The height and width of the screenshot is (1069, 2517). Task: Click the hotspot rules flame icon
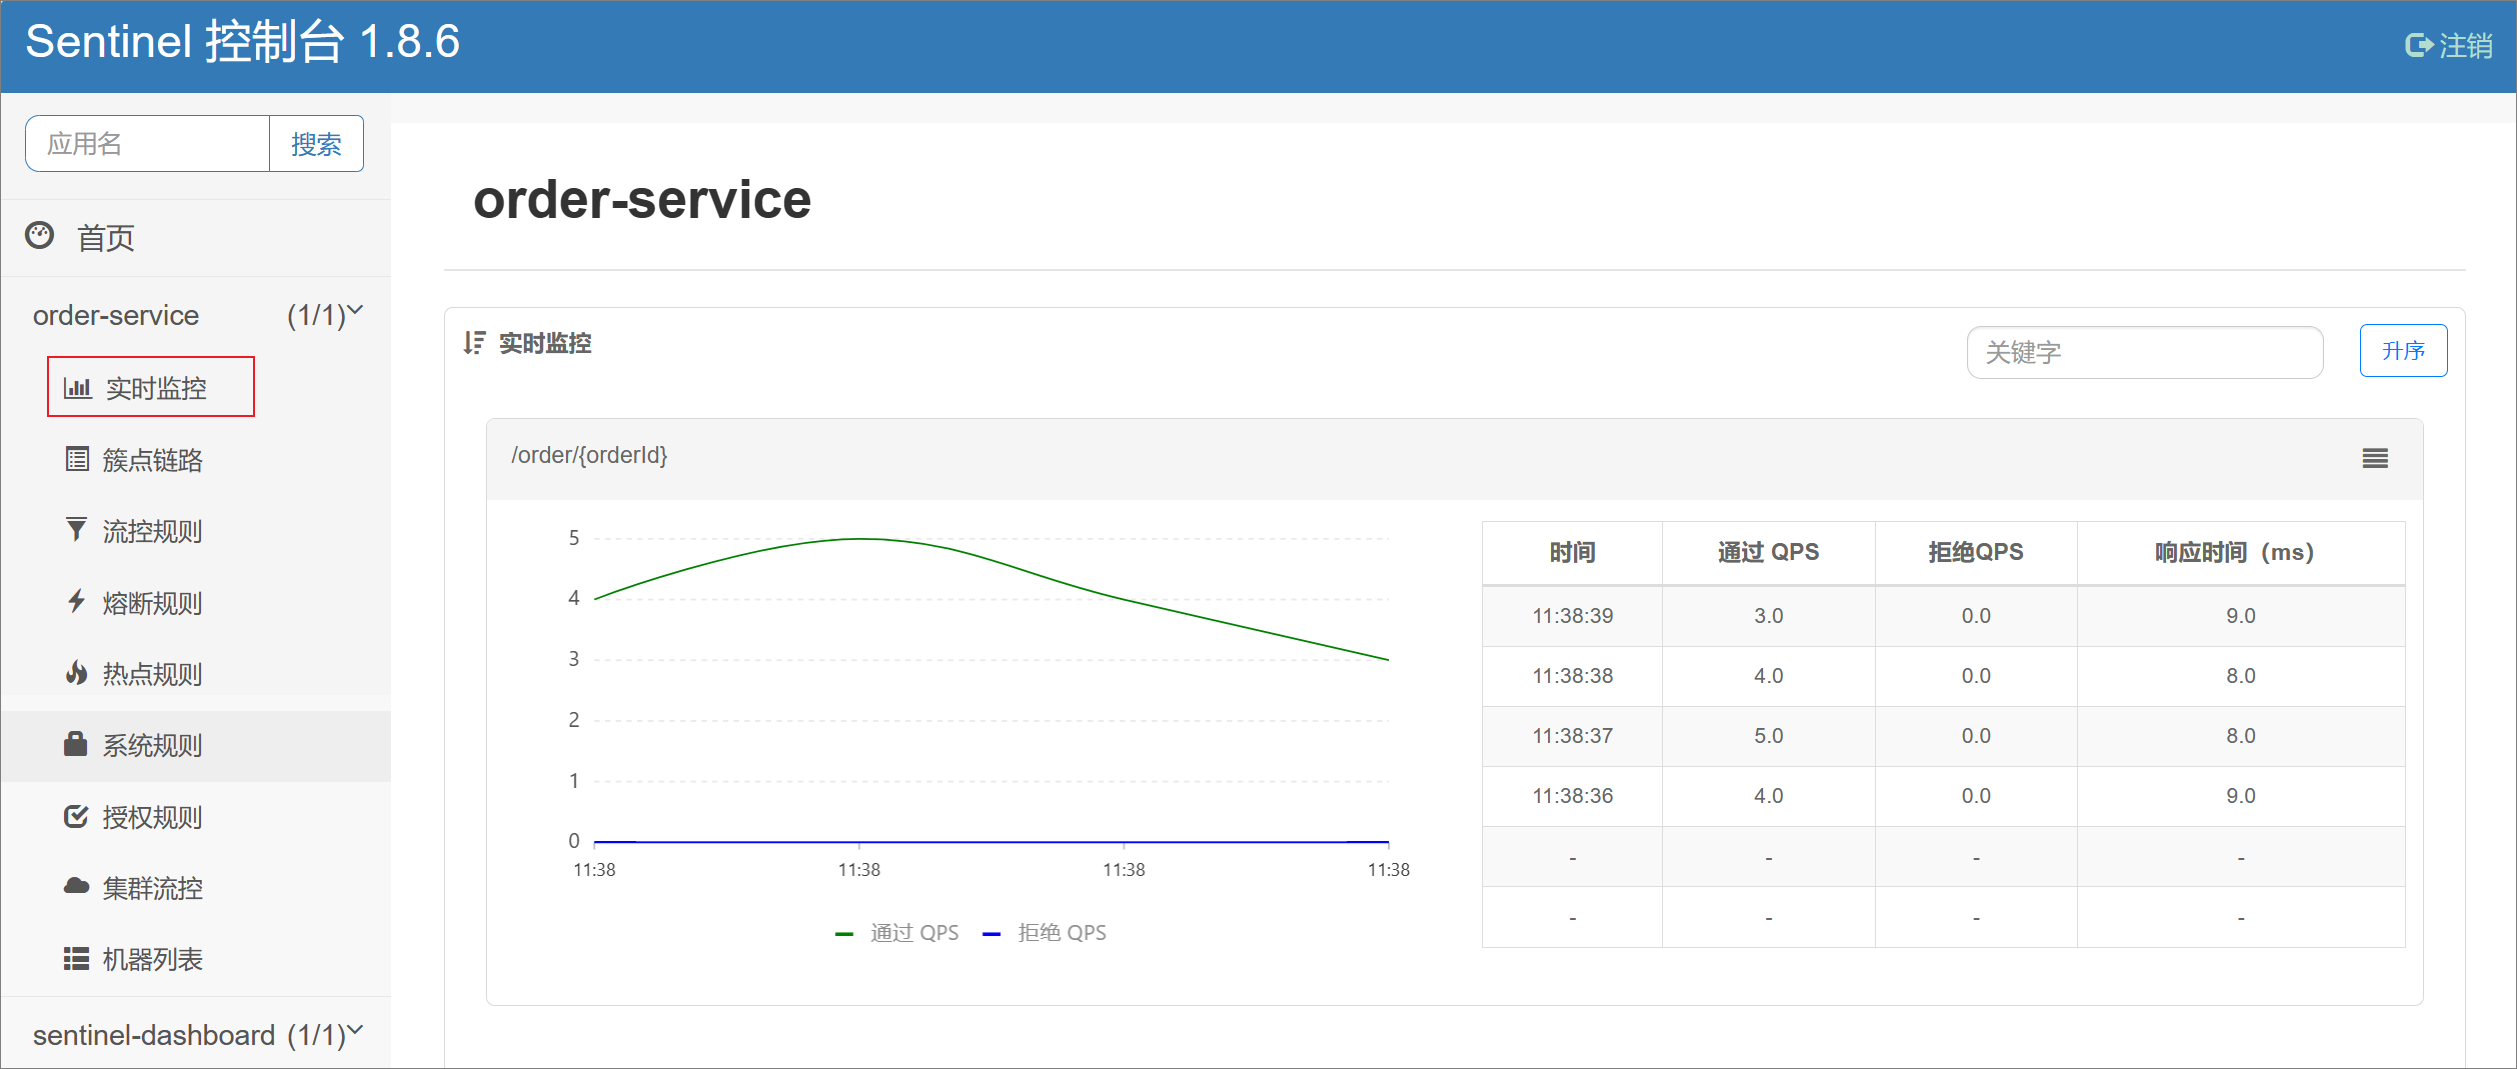(76, 672)
